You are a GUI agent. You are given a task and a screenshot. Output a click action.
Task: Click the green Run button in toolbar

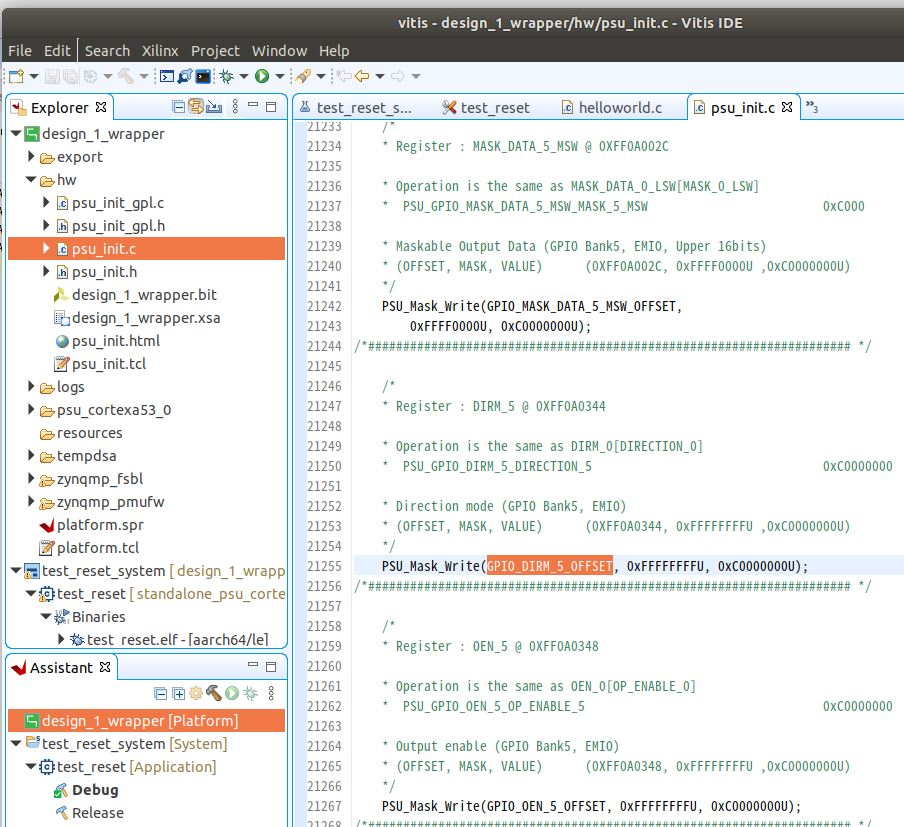(x=261, y=76)
